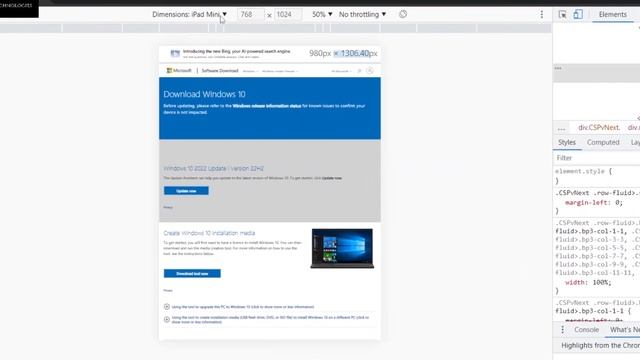Click the Bing banner icon
The height and width of the screenshot is (360, 640).
point(175,53)
